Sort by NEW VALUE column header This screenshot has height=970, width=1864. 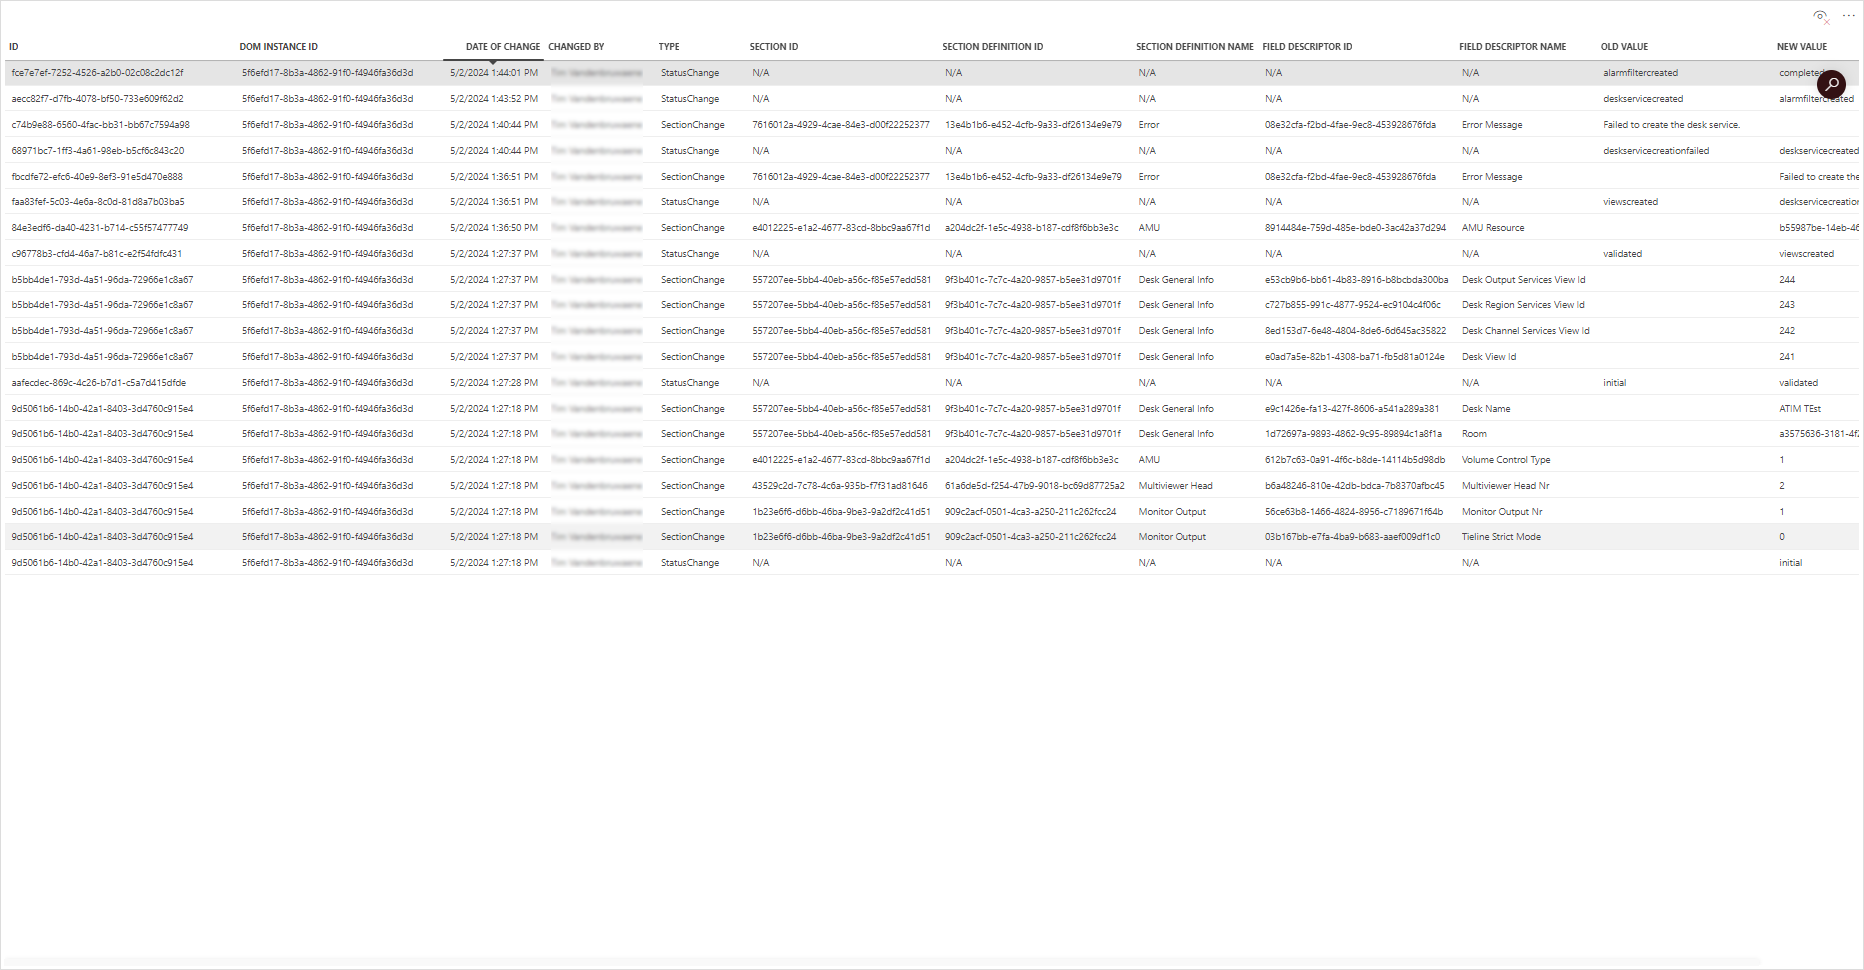point(1801,47)
